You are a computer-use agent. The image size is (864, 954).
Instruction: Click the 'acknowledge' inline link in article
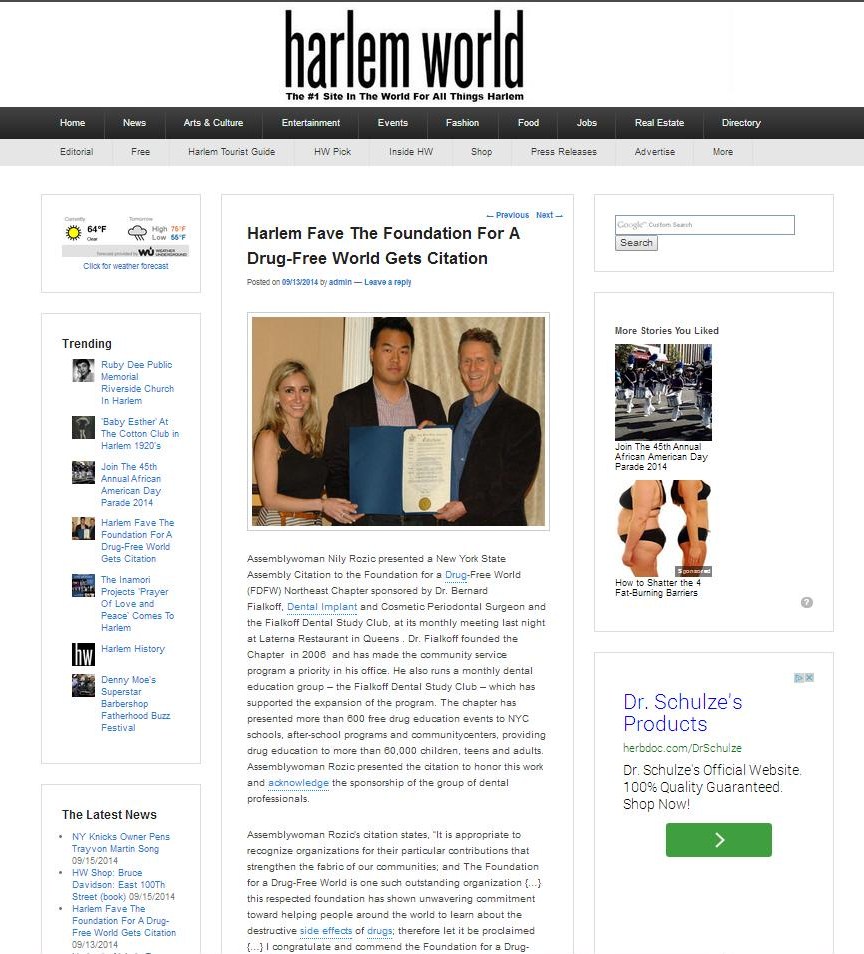pos(298,783)
